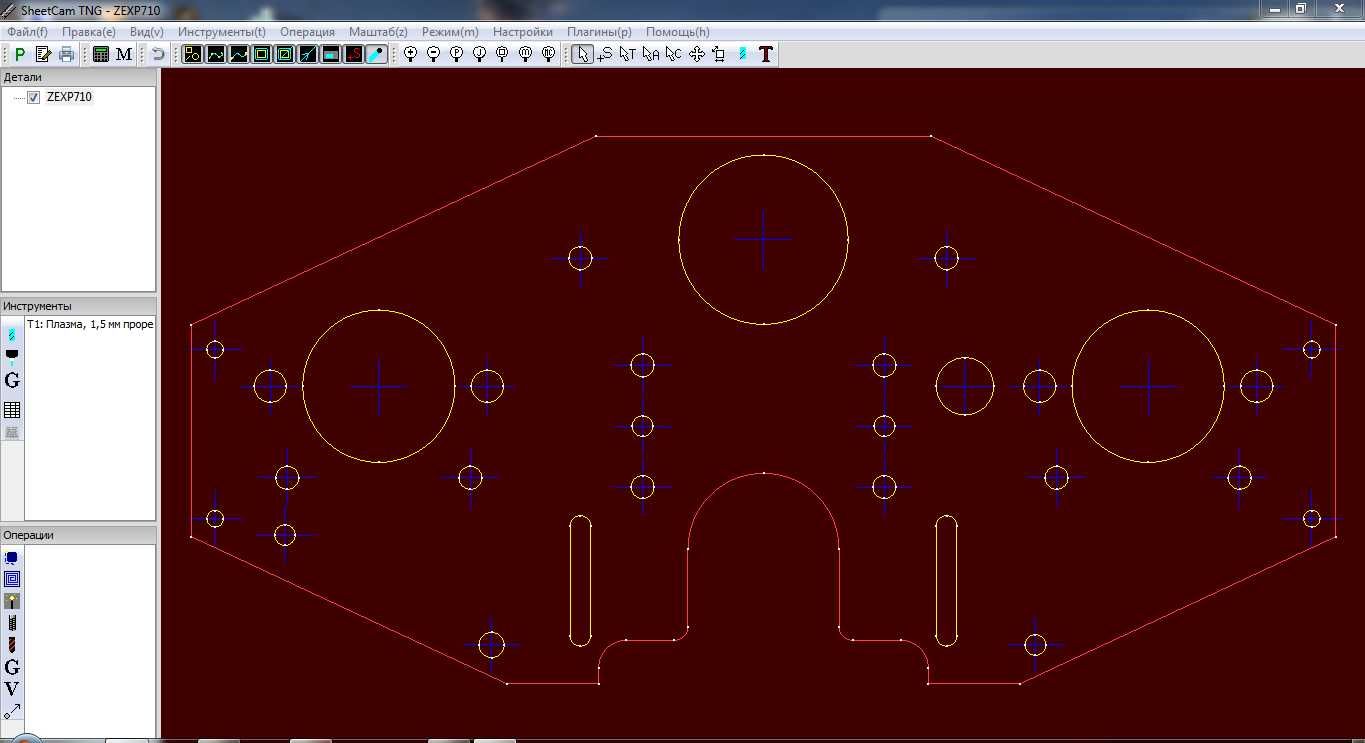Open tool table grid icon in Инструменты
Viewport: 1365px width, 743px height.
(12, 409)
